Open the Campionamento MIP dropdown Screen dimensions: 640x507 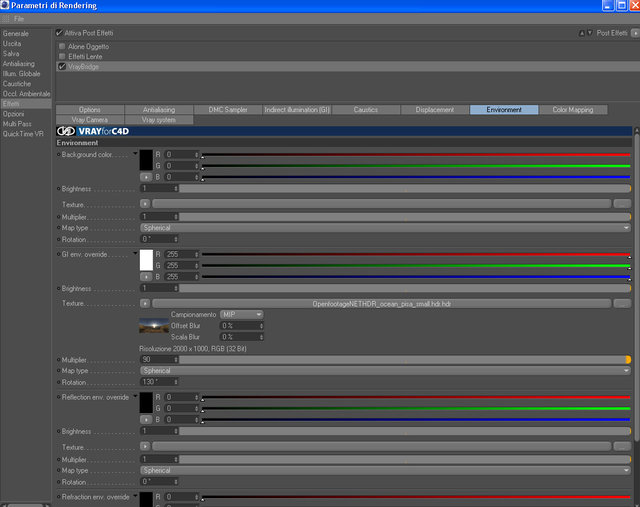(242, 314)
